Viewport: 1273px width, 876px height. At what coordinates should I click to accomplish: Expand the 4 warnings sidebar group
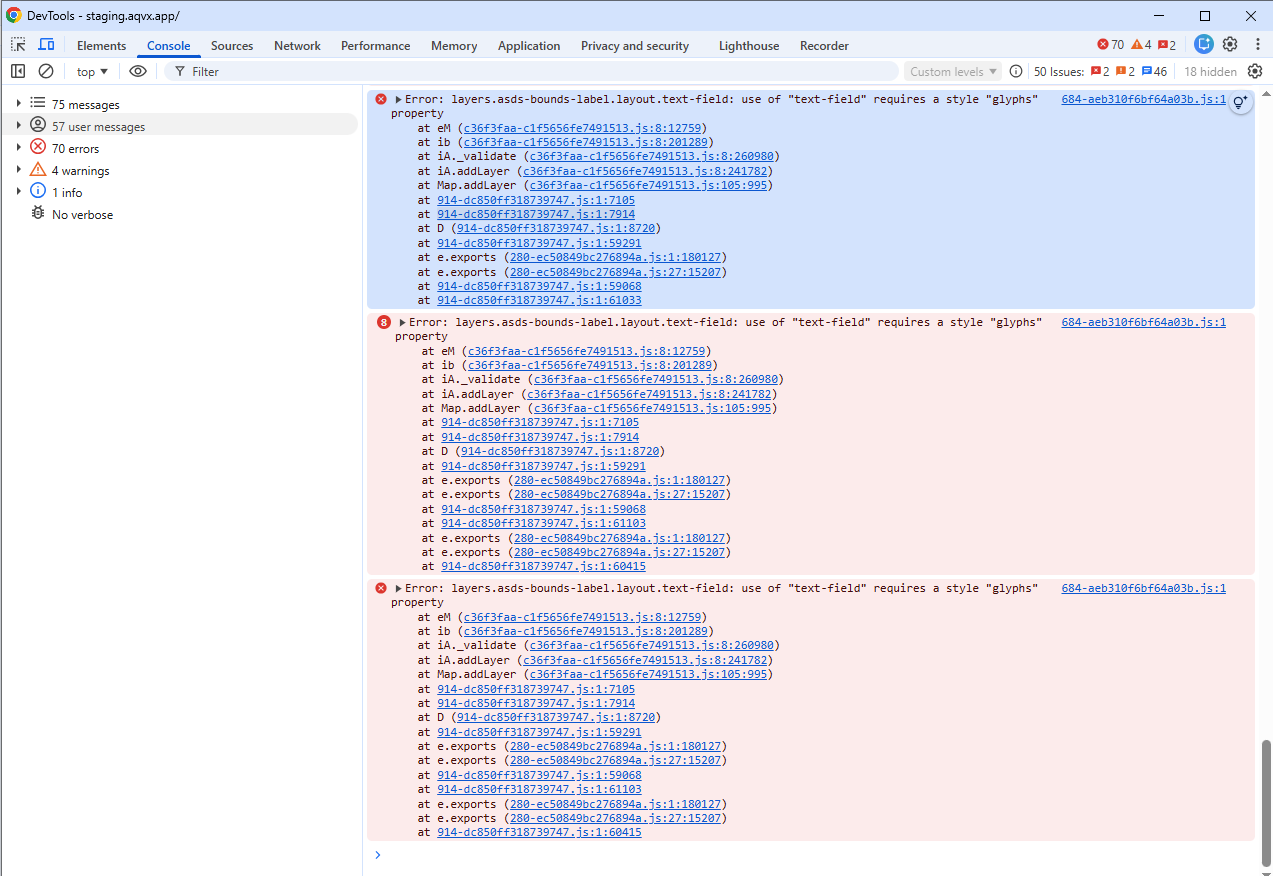pyautogui.click(x=18, y=170)
